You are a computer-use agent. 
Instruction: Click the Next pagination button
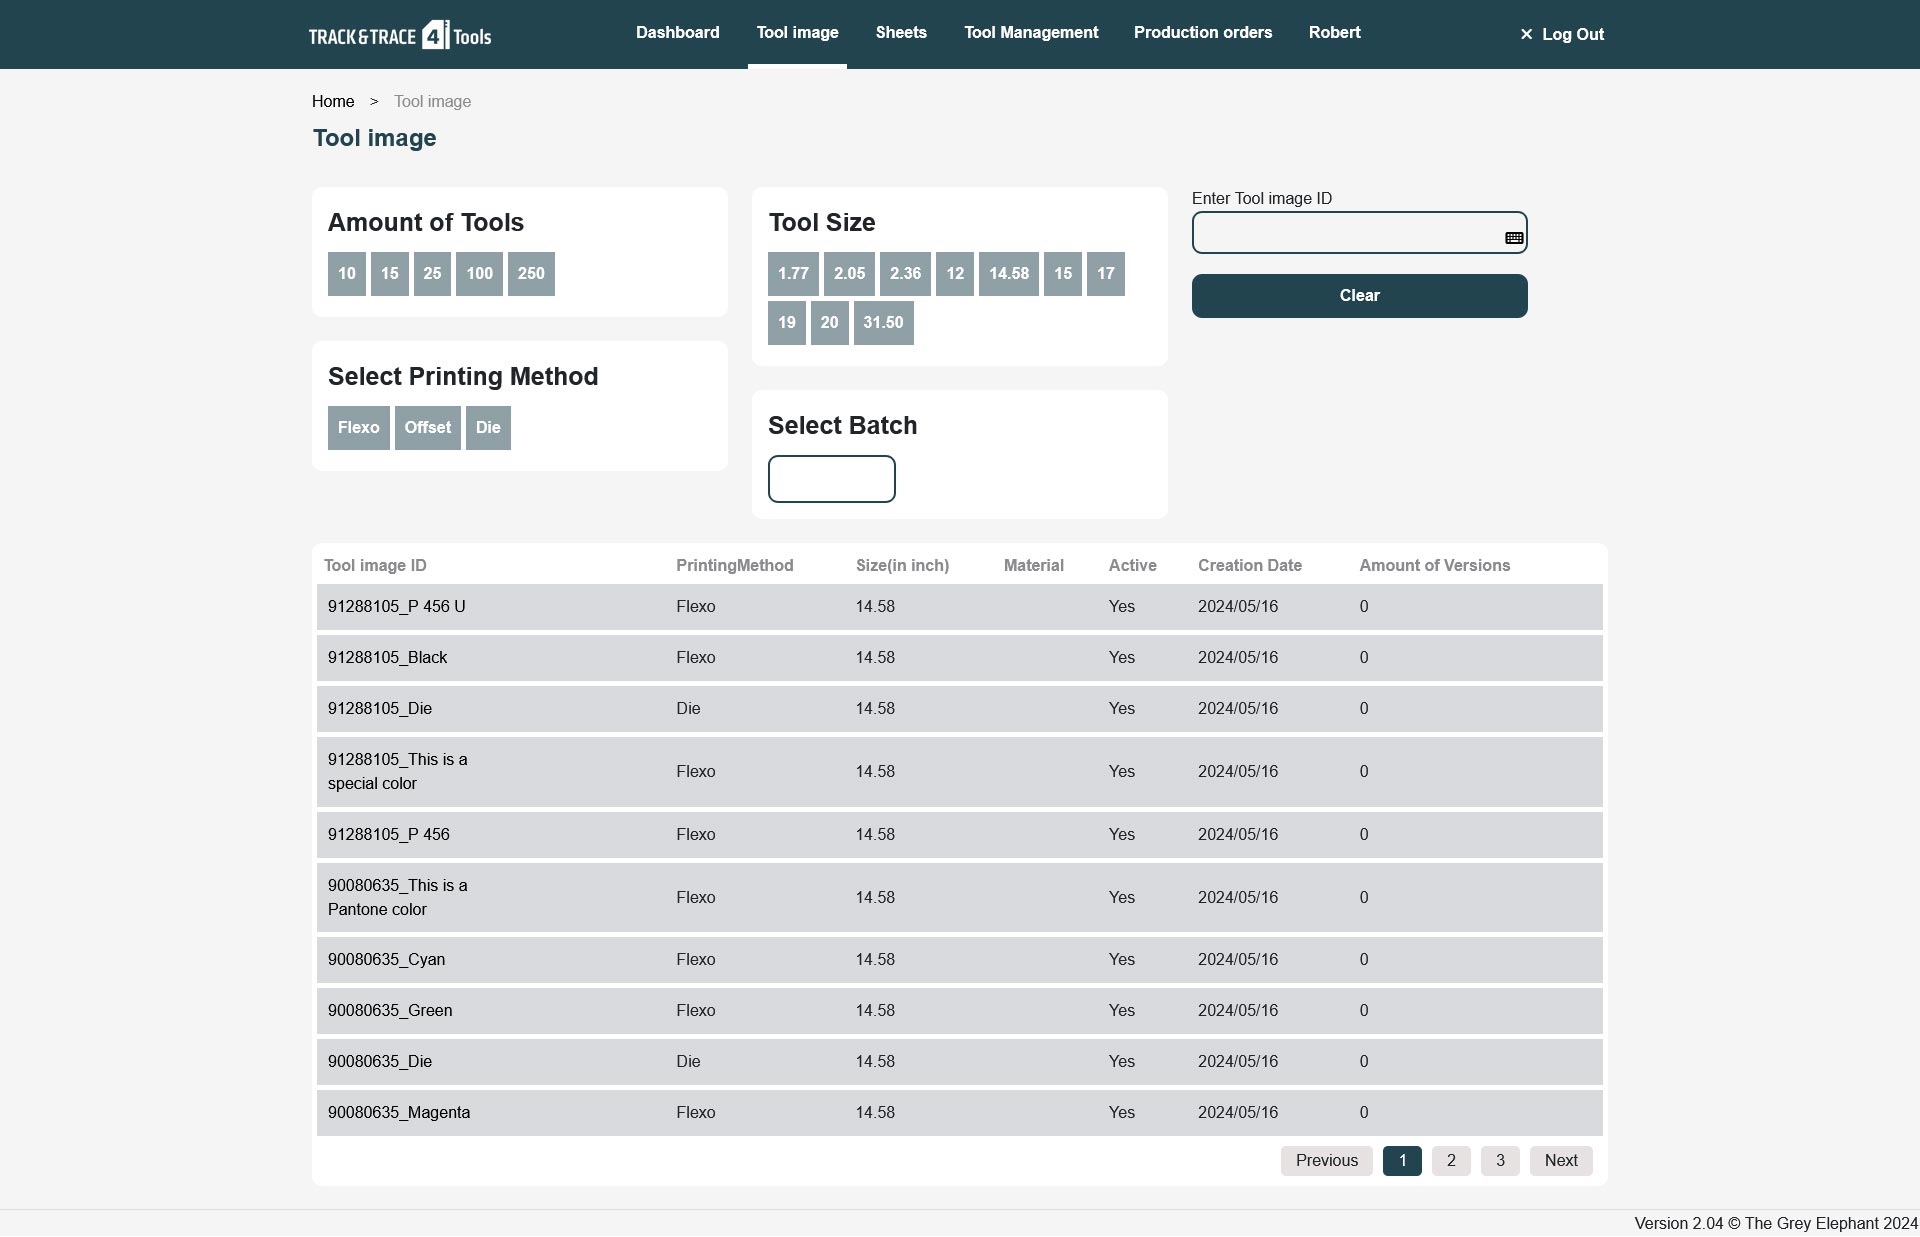point(1561,1161)
